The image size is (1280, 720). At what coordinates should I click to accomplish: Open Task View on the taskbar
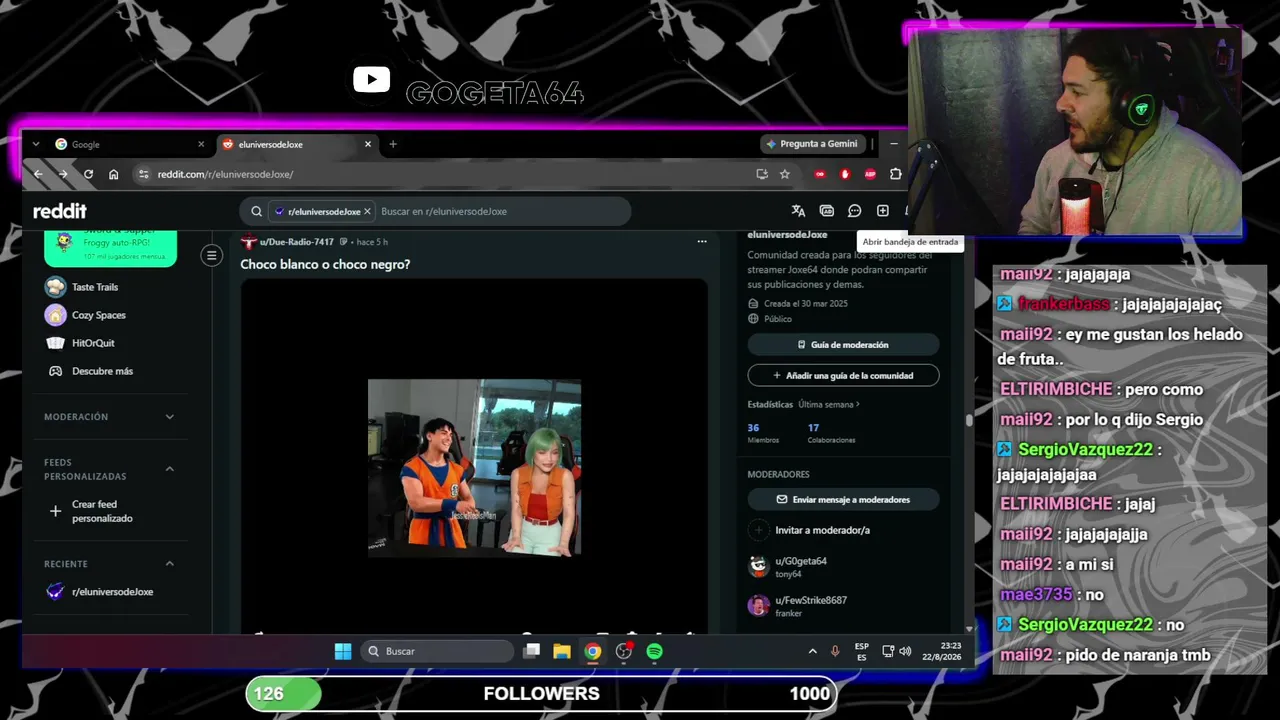[x=532, y=651]
